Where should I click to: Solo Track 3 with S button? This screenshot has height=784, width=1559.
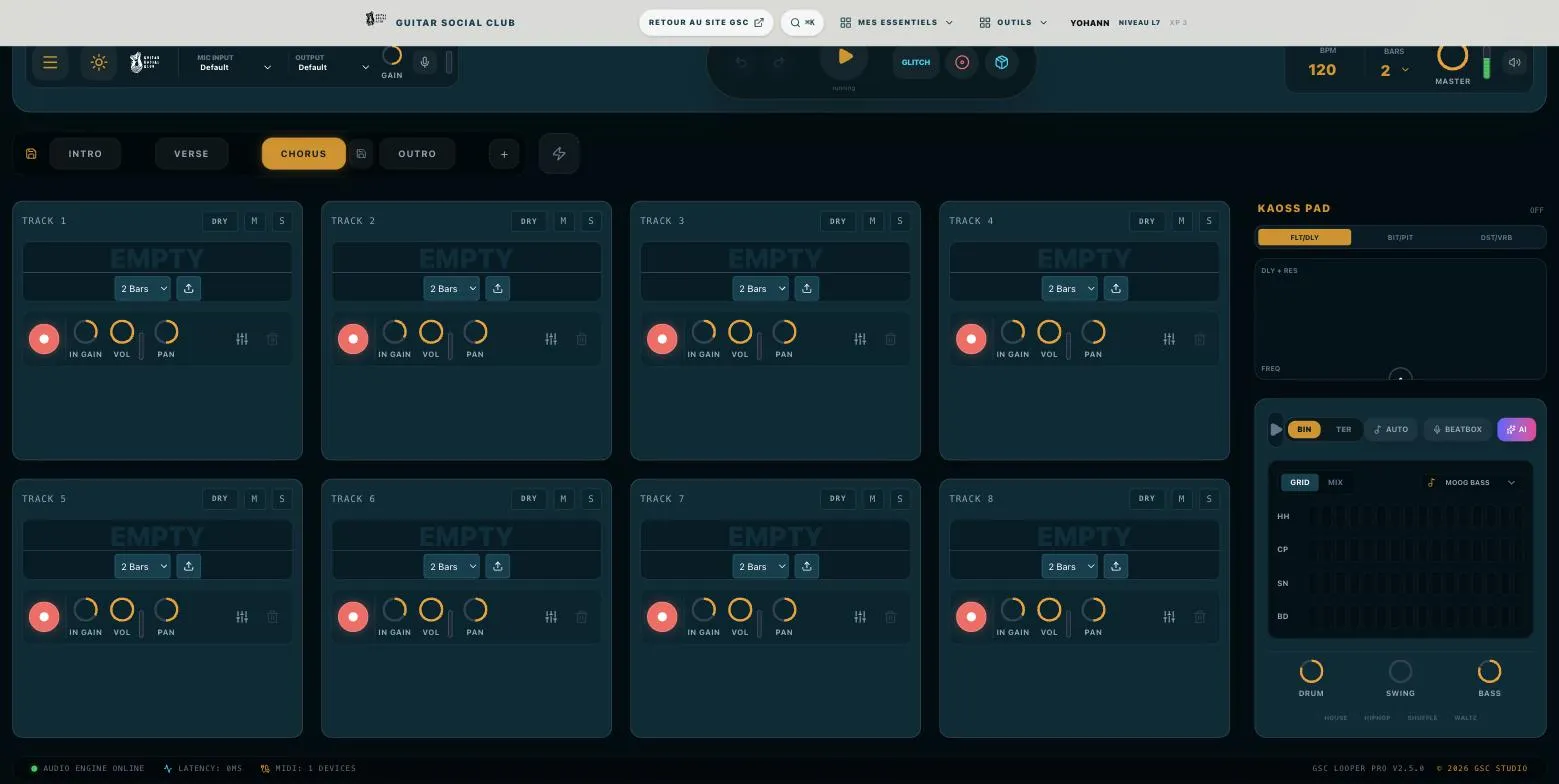900,221
